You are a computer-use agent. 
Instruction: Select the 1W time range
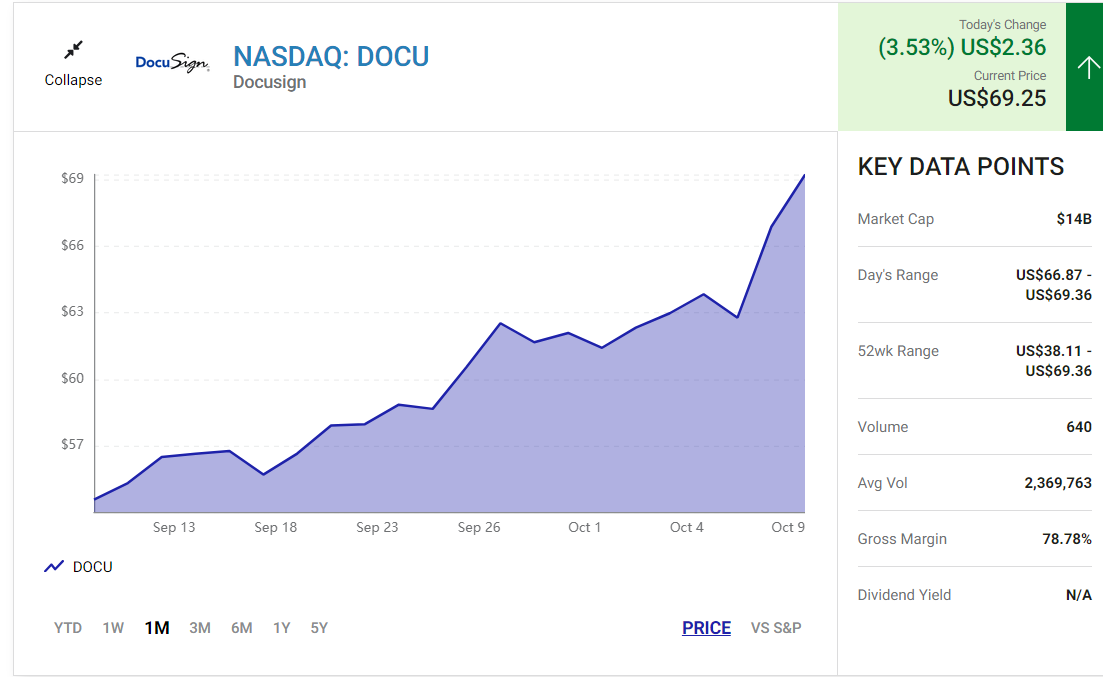[113, 628]
